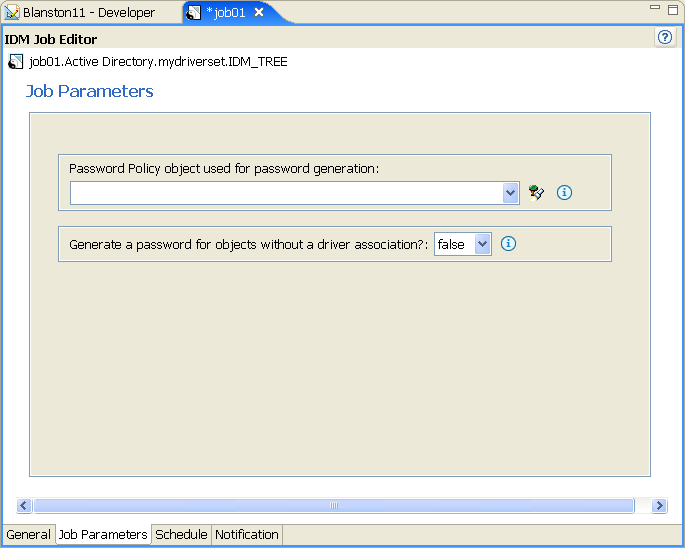Image resolution: width=685 pixels, height=548 pixels.
Task: Open the Schedule tab
Action: point(181,535)
